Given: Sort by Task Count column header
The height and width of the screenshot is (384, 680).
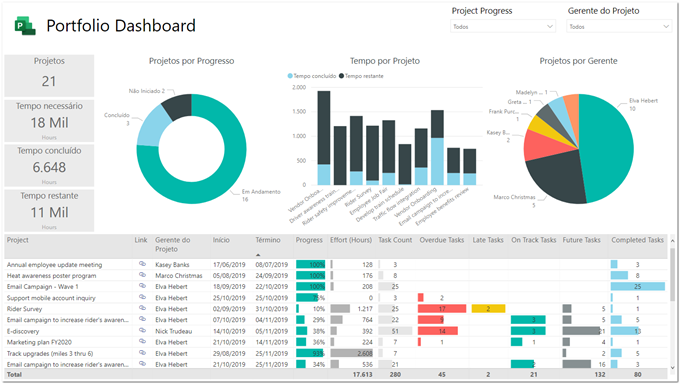Looking at the screenshot, I should pos(395,240).
